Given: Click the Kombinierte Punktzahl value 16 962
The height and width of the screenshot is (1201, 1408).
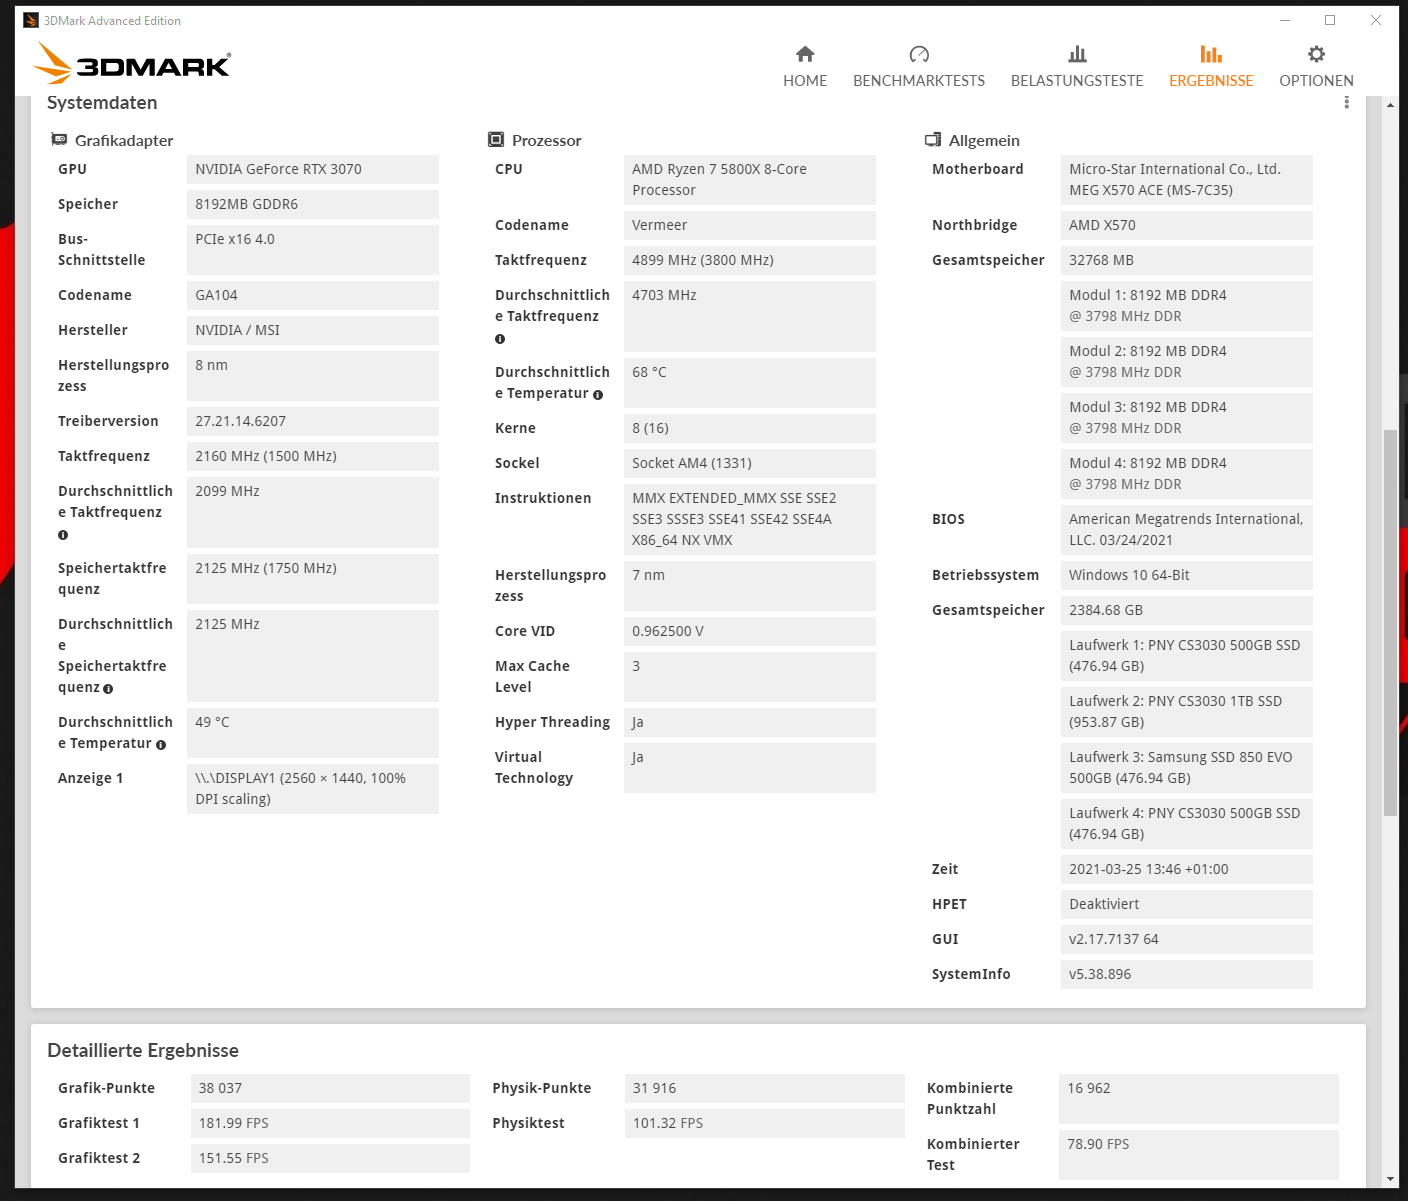Looking at the screenshot, I should 1199,1099.
